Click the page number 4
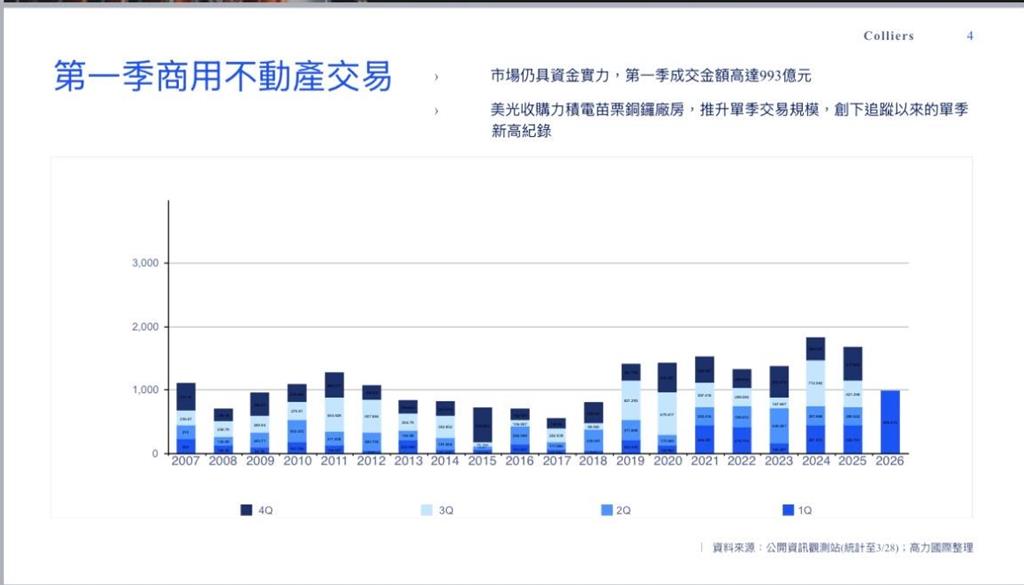 (x=969, y=36)
